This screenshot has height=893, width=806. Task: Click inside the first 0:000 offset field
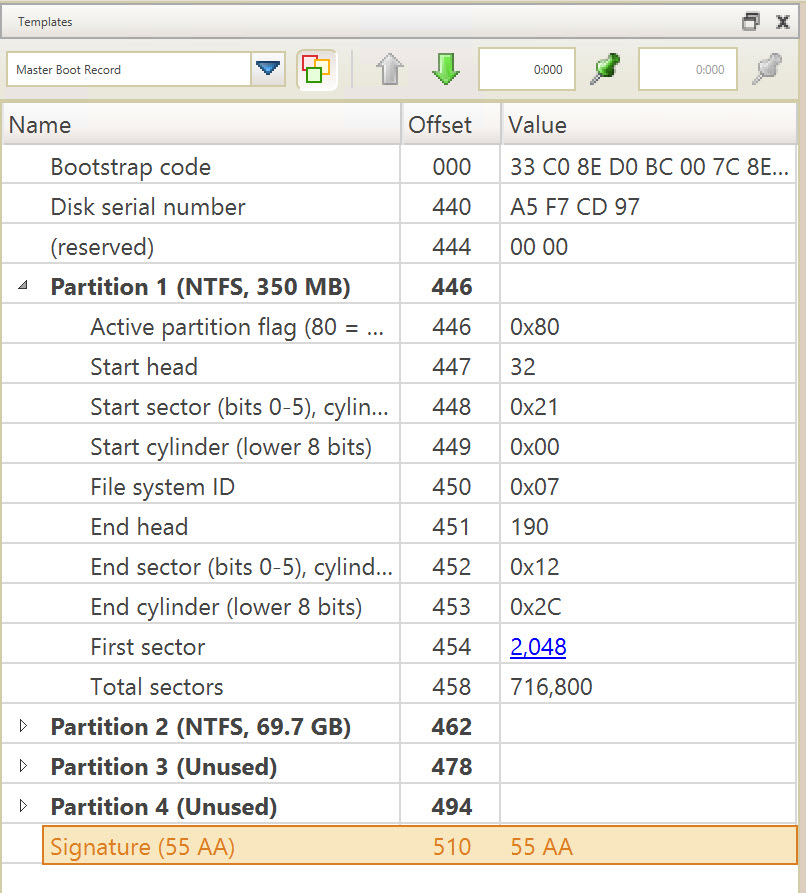pyautogui.click(x=527, y=69)
